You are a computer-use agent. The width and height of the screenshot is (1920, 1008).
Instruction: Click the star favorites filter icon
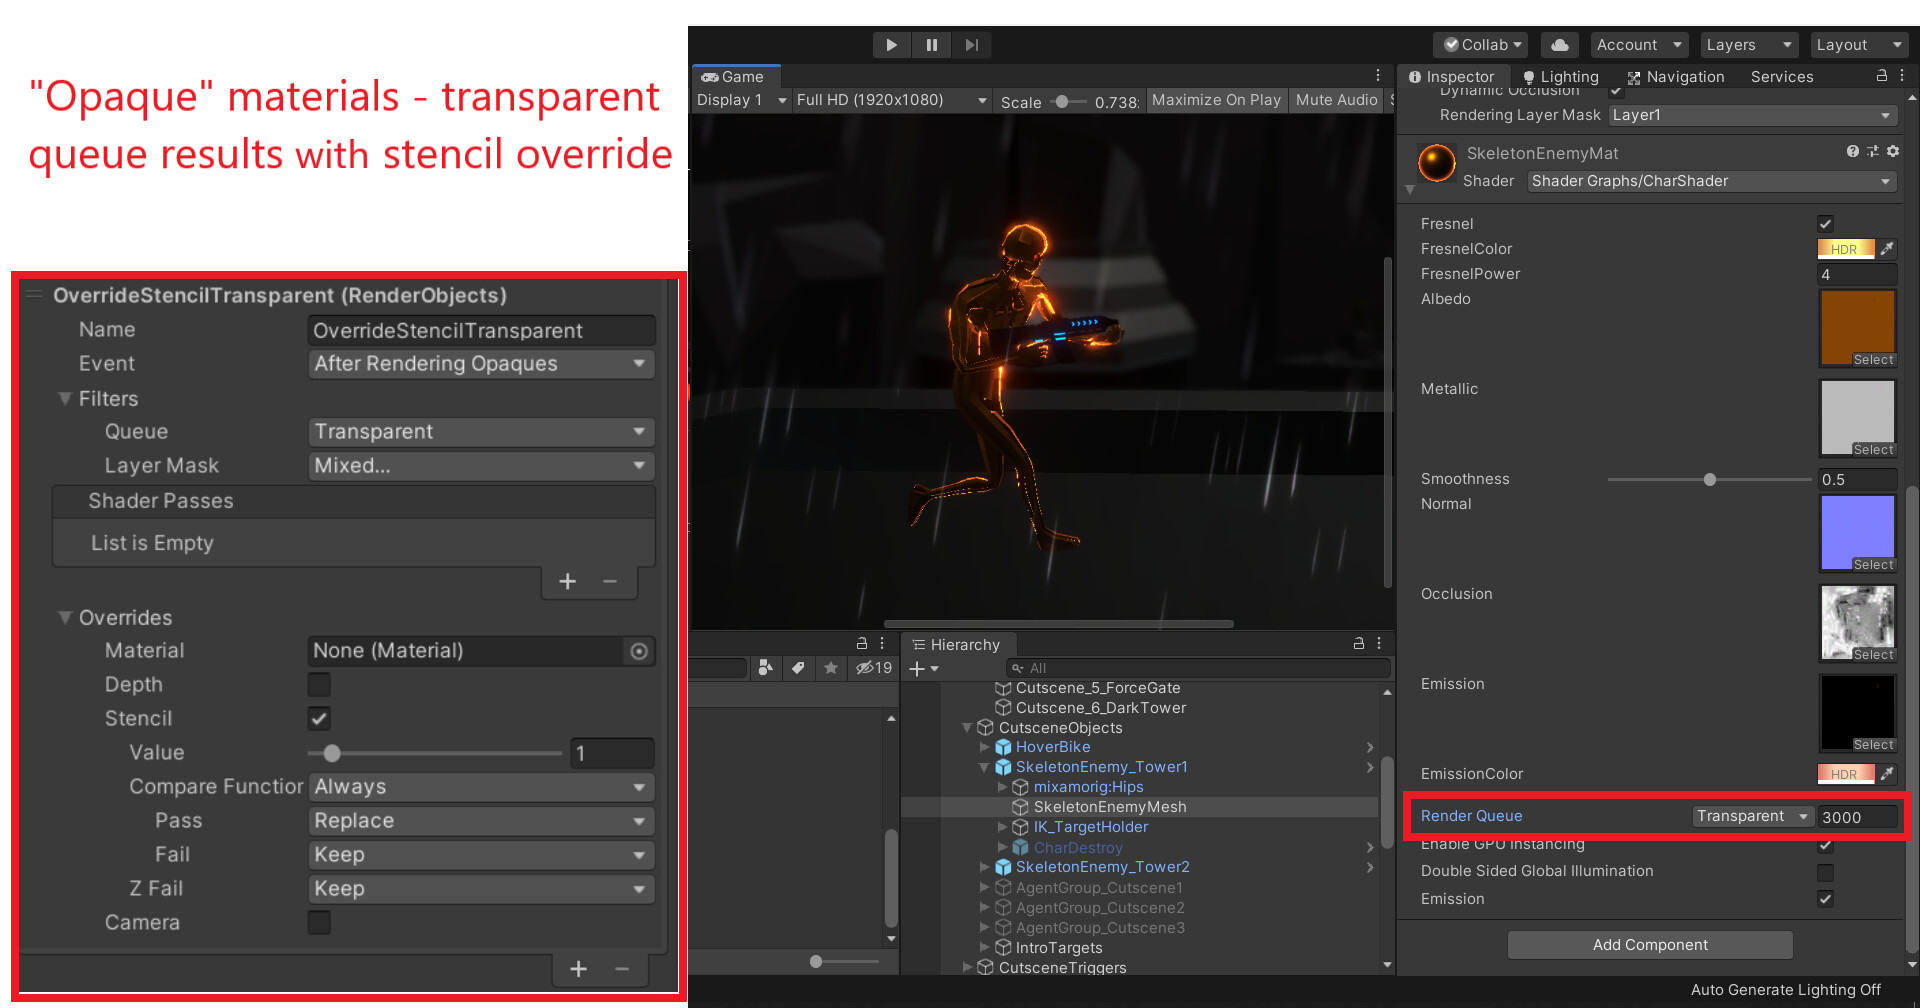(x=831, y=668)
